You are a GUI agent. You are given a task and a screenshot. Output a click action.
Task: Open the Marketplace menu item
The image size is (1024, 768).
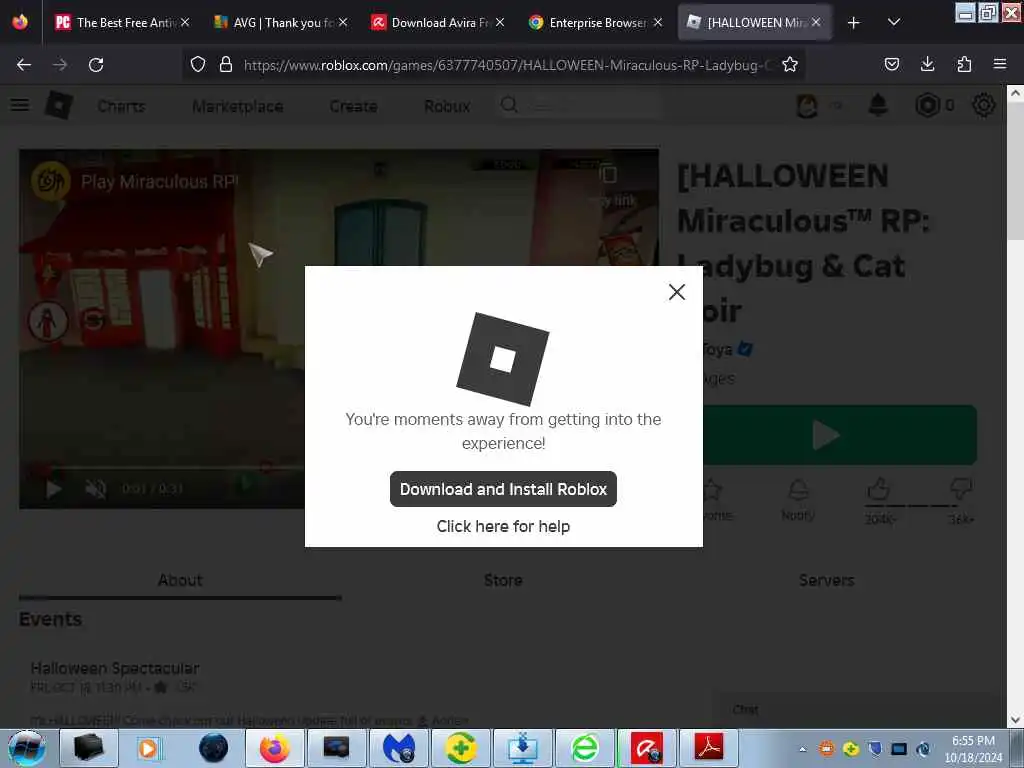(238, 106)
